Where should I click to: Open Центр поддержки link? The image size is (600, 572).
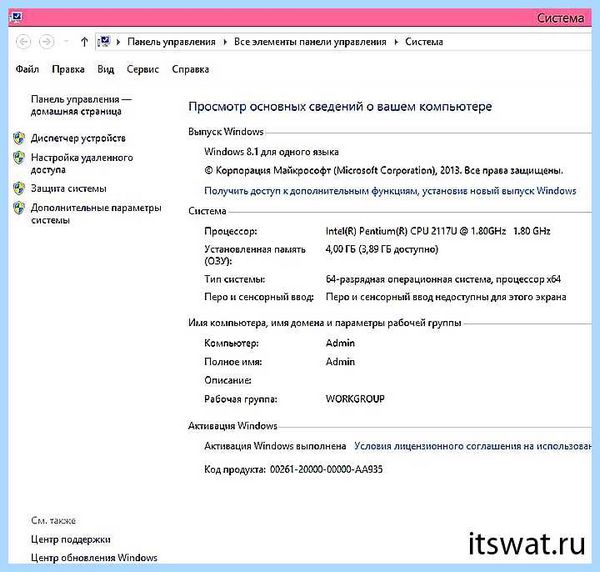(x=70, y=539)
